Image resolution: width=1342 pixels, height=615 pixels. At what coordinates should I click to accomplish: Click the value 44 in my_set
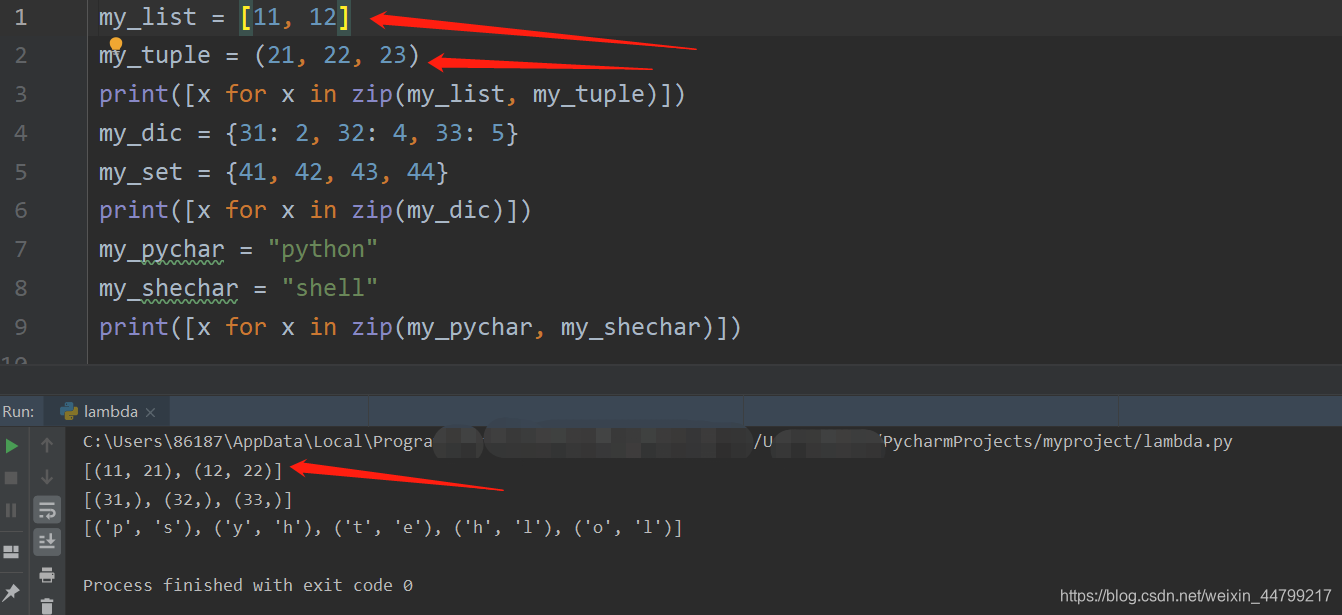coord(421,172)
